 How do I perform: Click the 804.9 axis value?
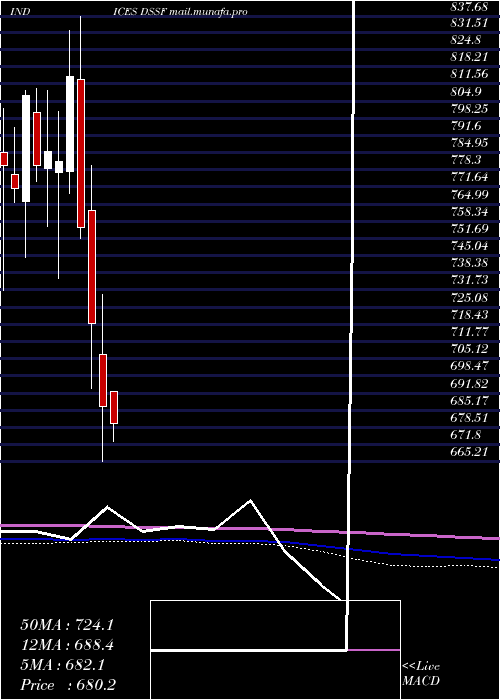click(466, 91)
